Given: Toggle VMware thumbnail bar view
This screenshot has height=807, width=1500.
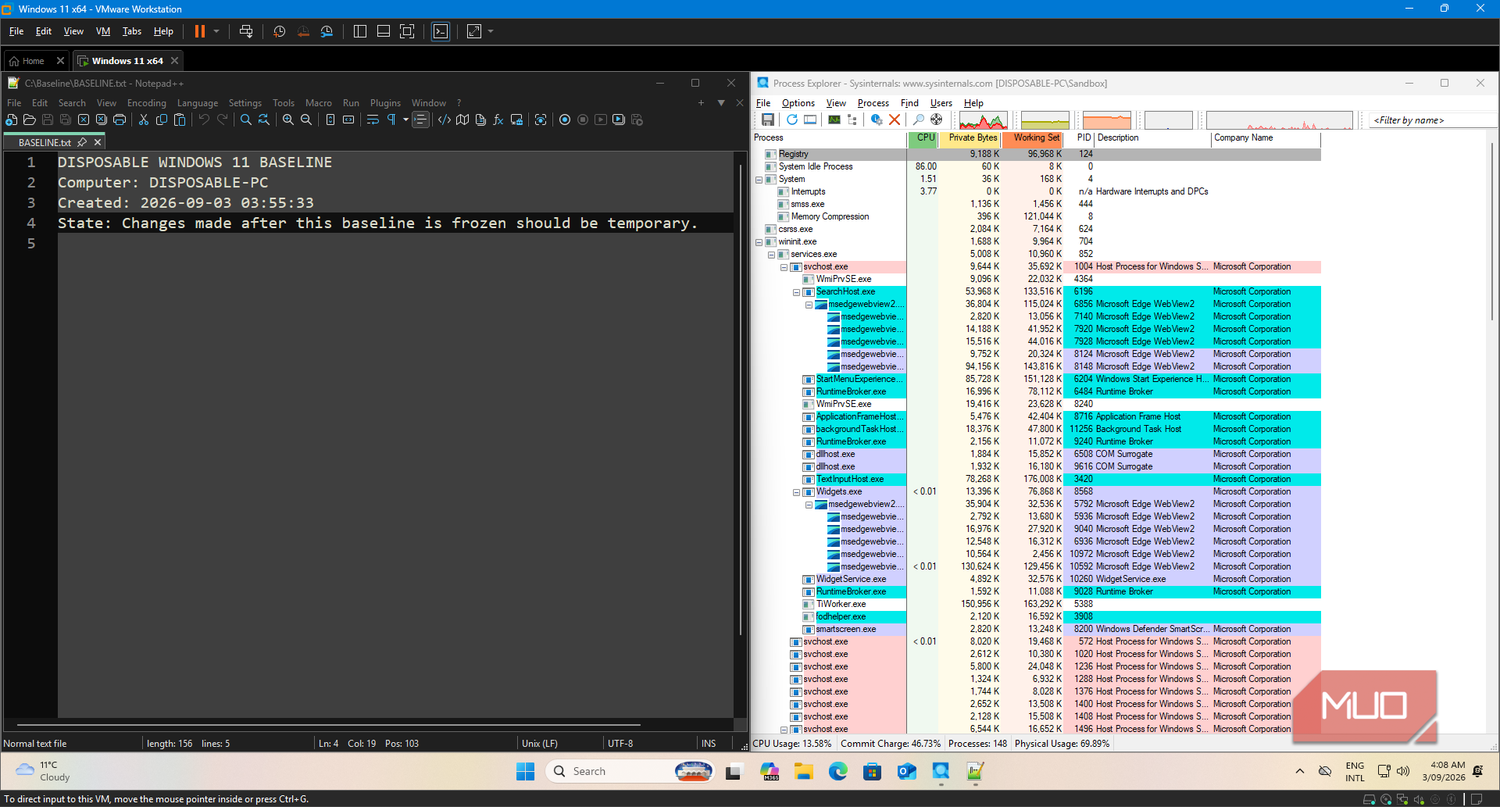Looking at the screenshot, I should 383,31.
